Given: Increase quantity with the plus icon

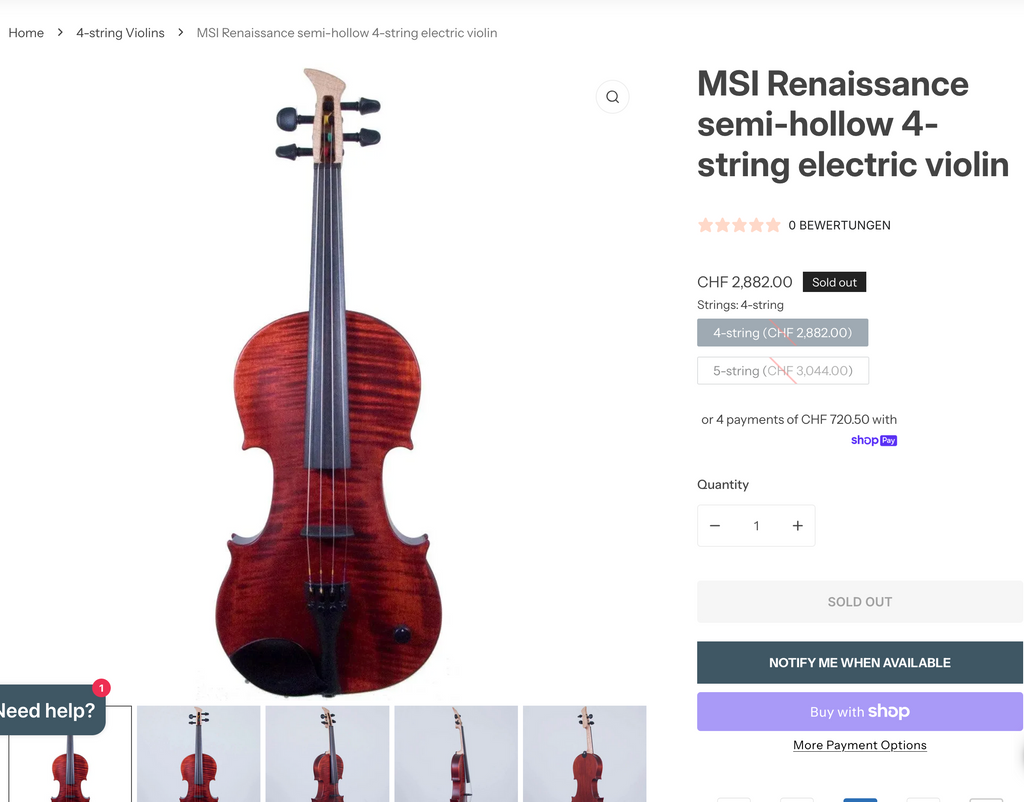Looking at the screenshot, I should tap(797, 526).
